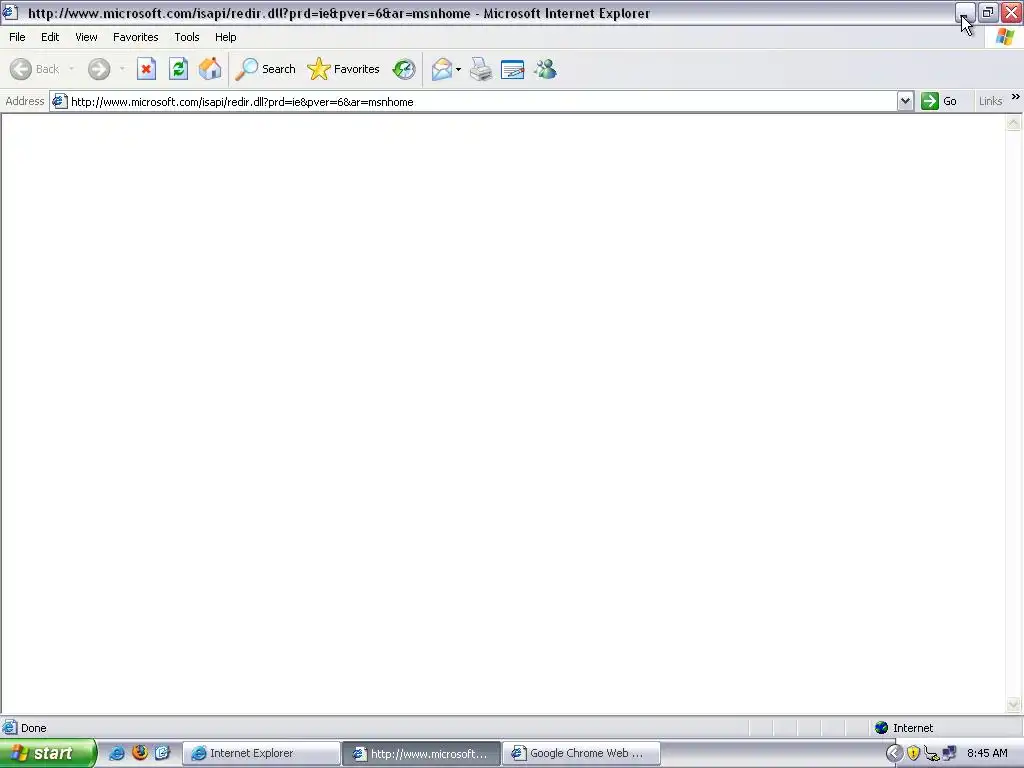Go to home page via house icon
Screen dimensions: 1024x768
pos(210,69)
